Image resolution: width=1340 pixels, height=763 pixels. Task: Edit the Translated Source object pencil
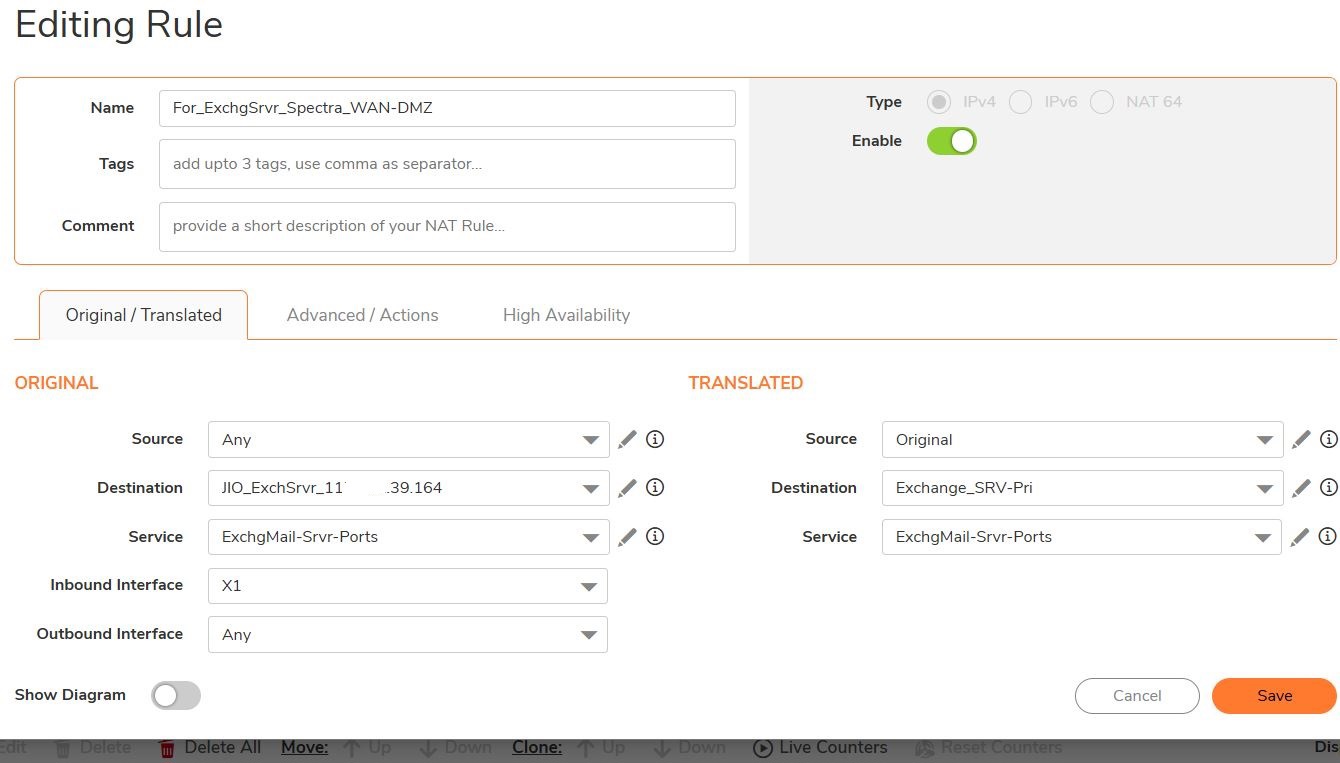tap(1301, 439)
